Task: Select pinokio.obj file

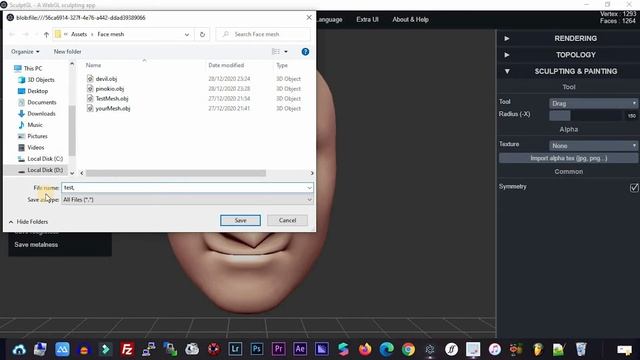Action: point(109,89)
